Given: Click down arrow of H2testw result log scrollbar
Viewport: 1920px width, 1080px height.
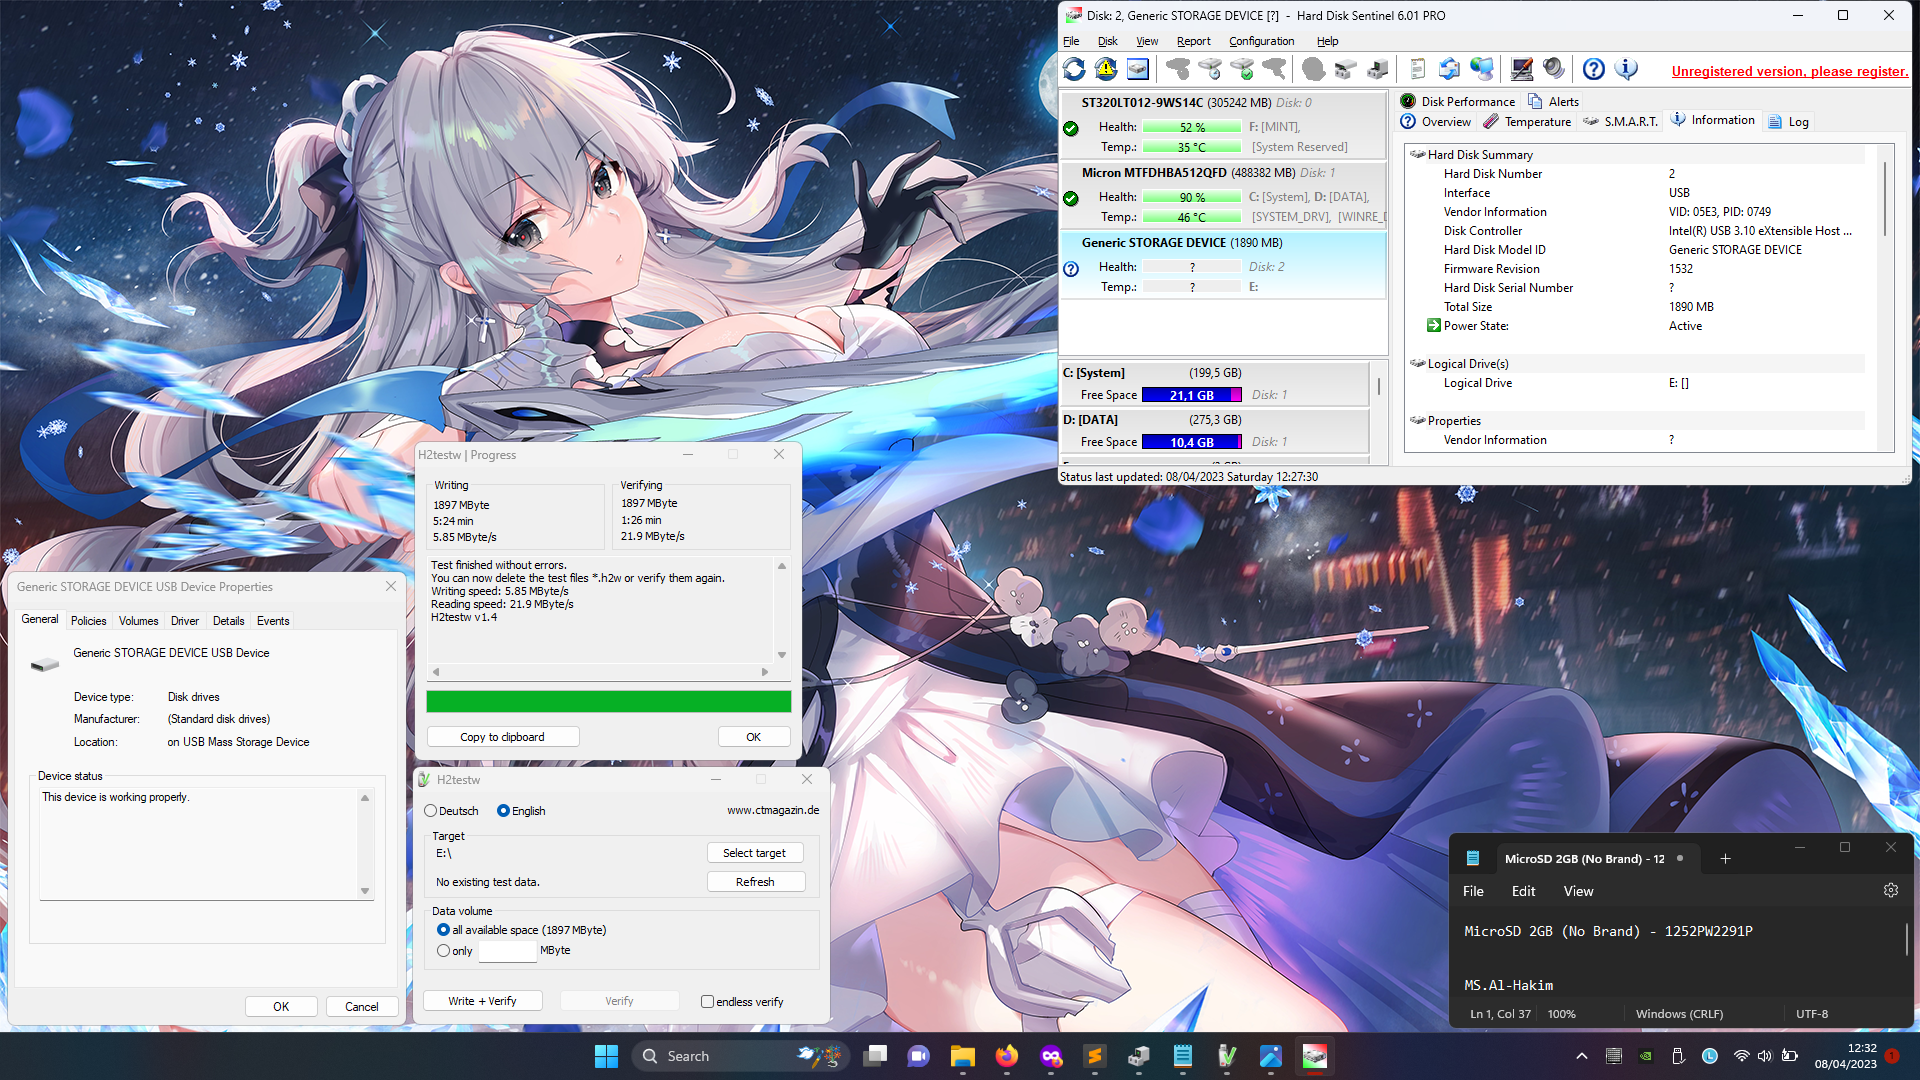Looking at the screenshot, I should click(x=782, y=655).
